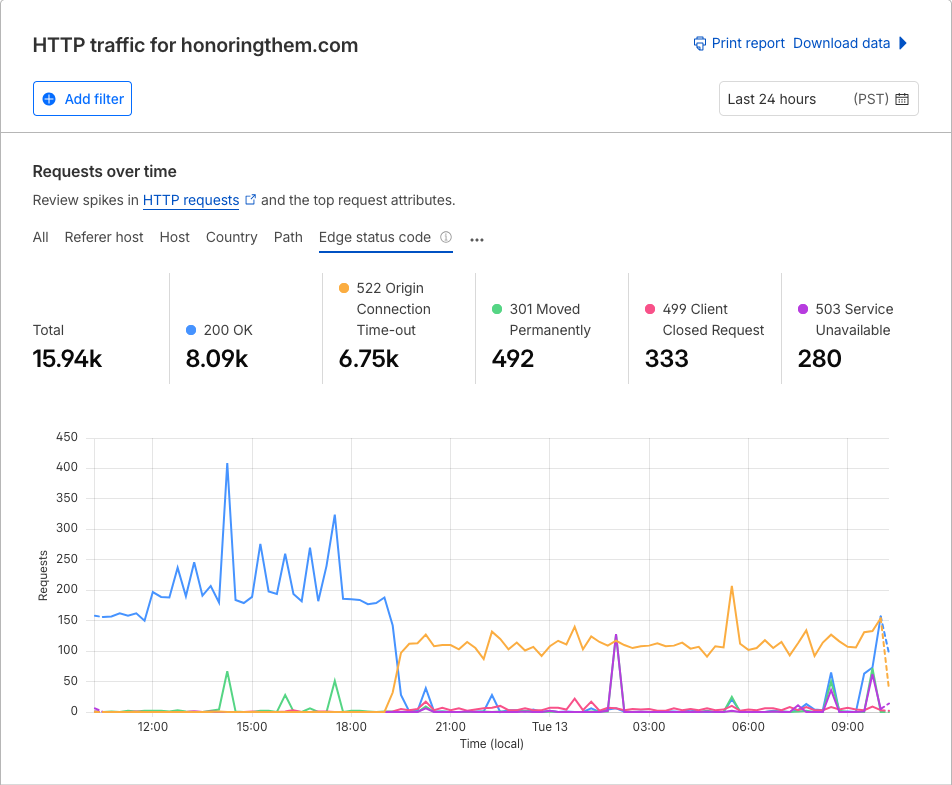Click the calendar icon in date range
Viewport: 952px width, 785px height.
pos(902,99)
